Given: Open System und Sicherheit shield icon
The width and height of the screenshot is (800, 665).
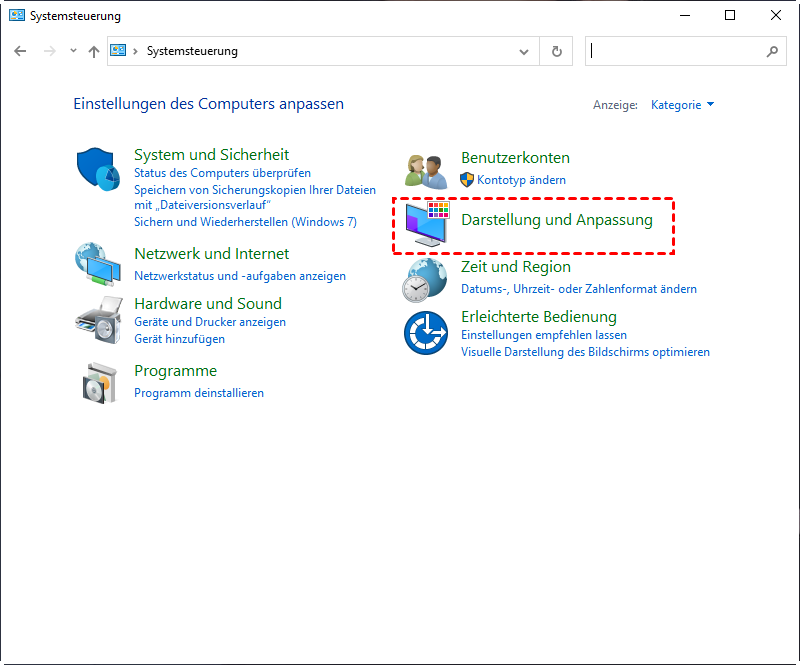Looking at the screenshot, I should [x=98, y=169].
